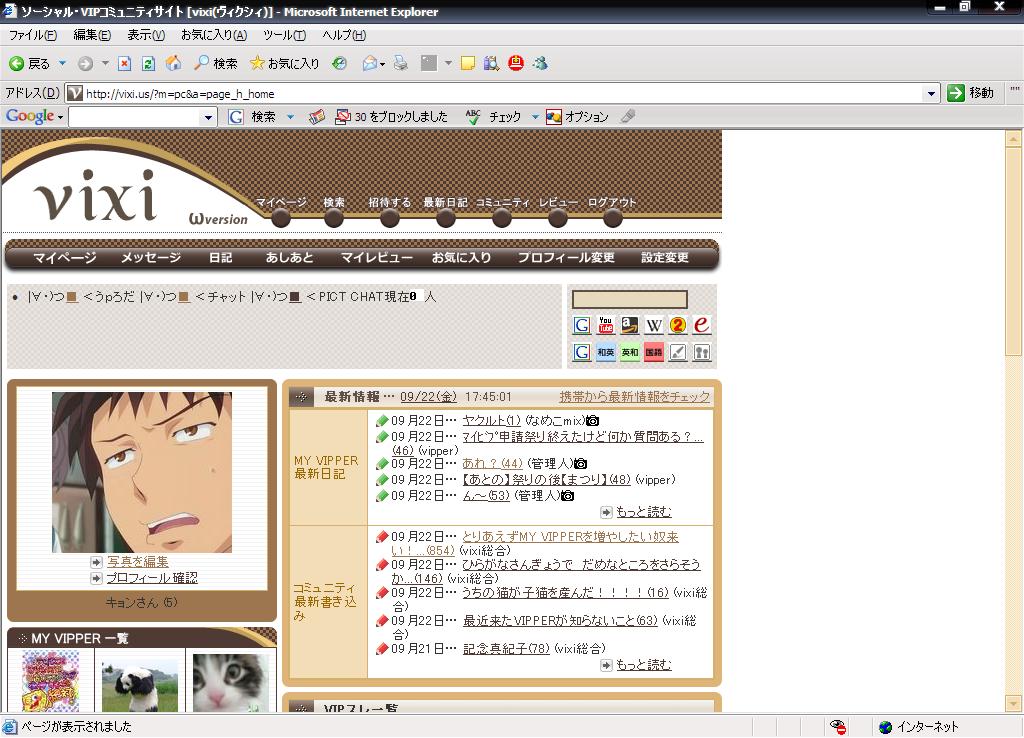This screenshot has height=738, width=1024.
Task: Click the Wikipedia W search icon
Action: pos(654,325)
